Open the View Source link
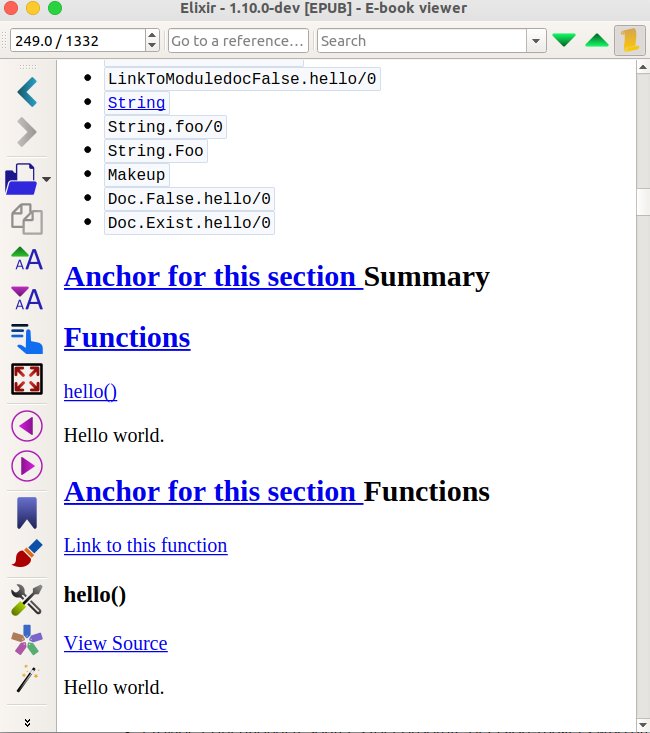Viewport: 650px width, 733px height. (116, 643)
